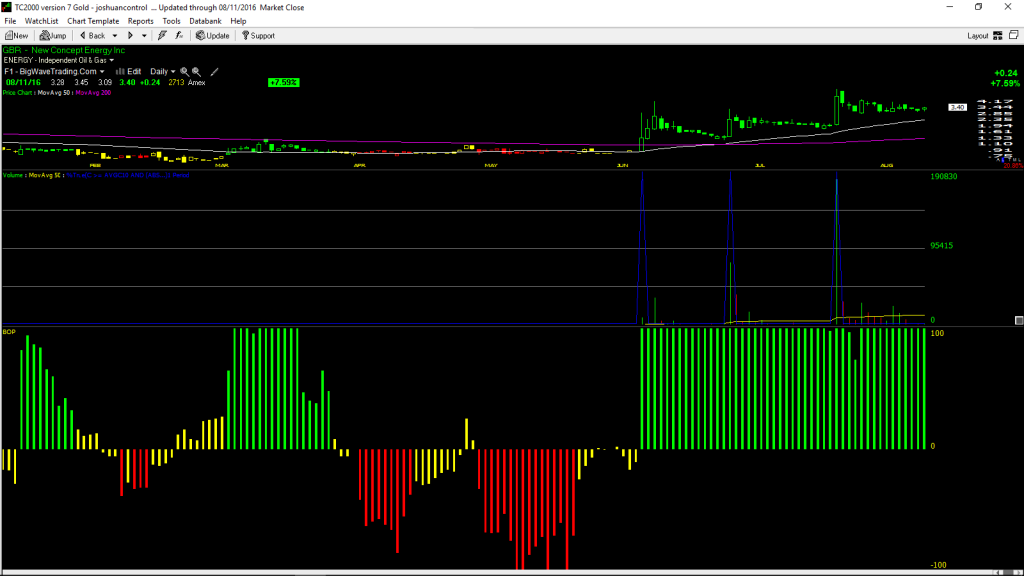The height and width of the screenshot is (576, 1024).
Task: Click the 08/11/16 date value
Action: (x=24, y=83)
